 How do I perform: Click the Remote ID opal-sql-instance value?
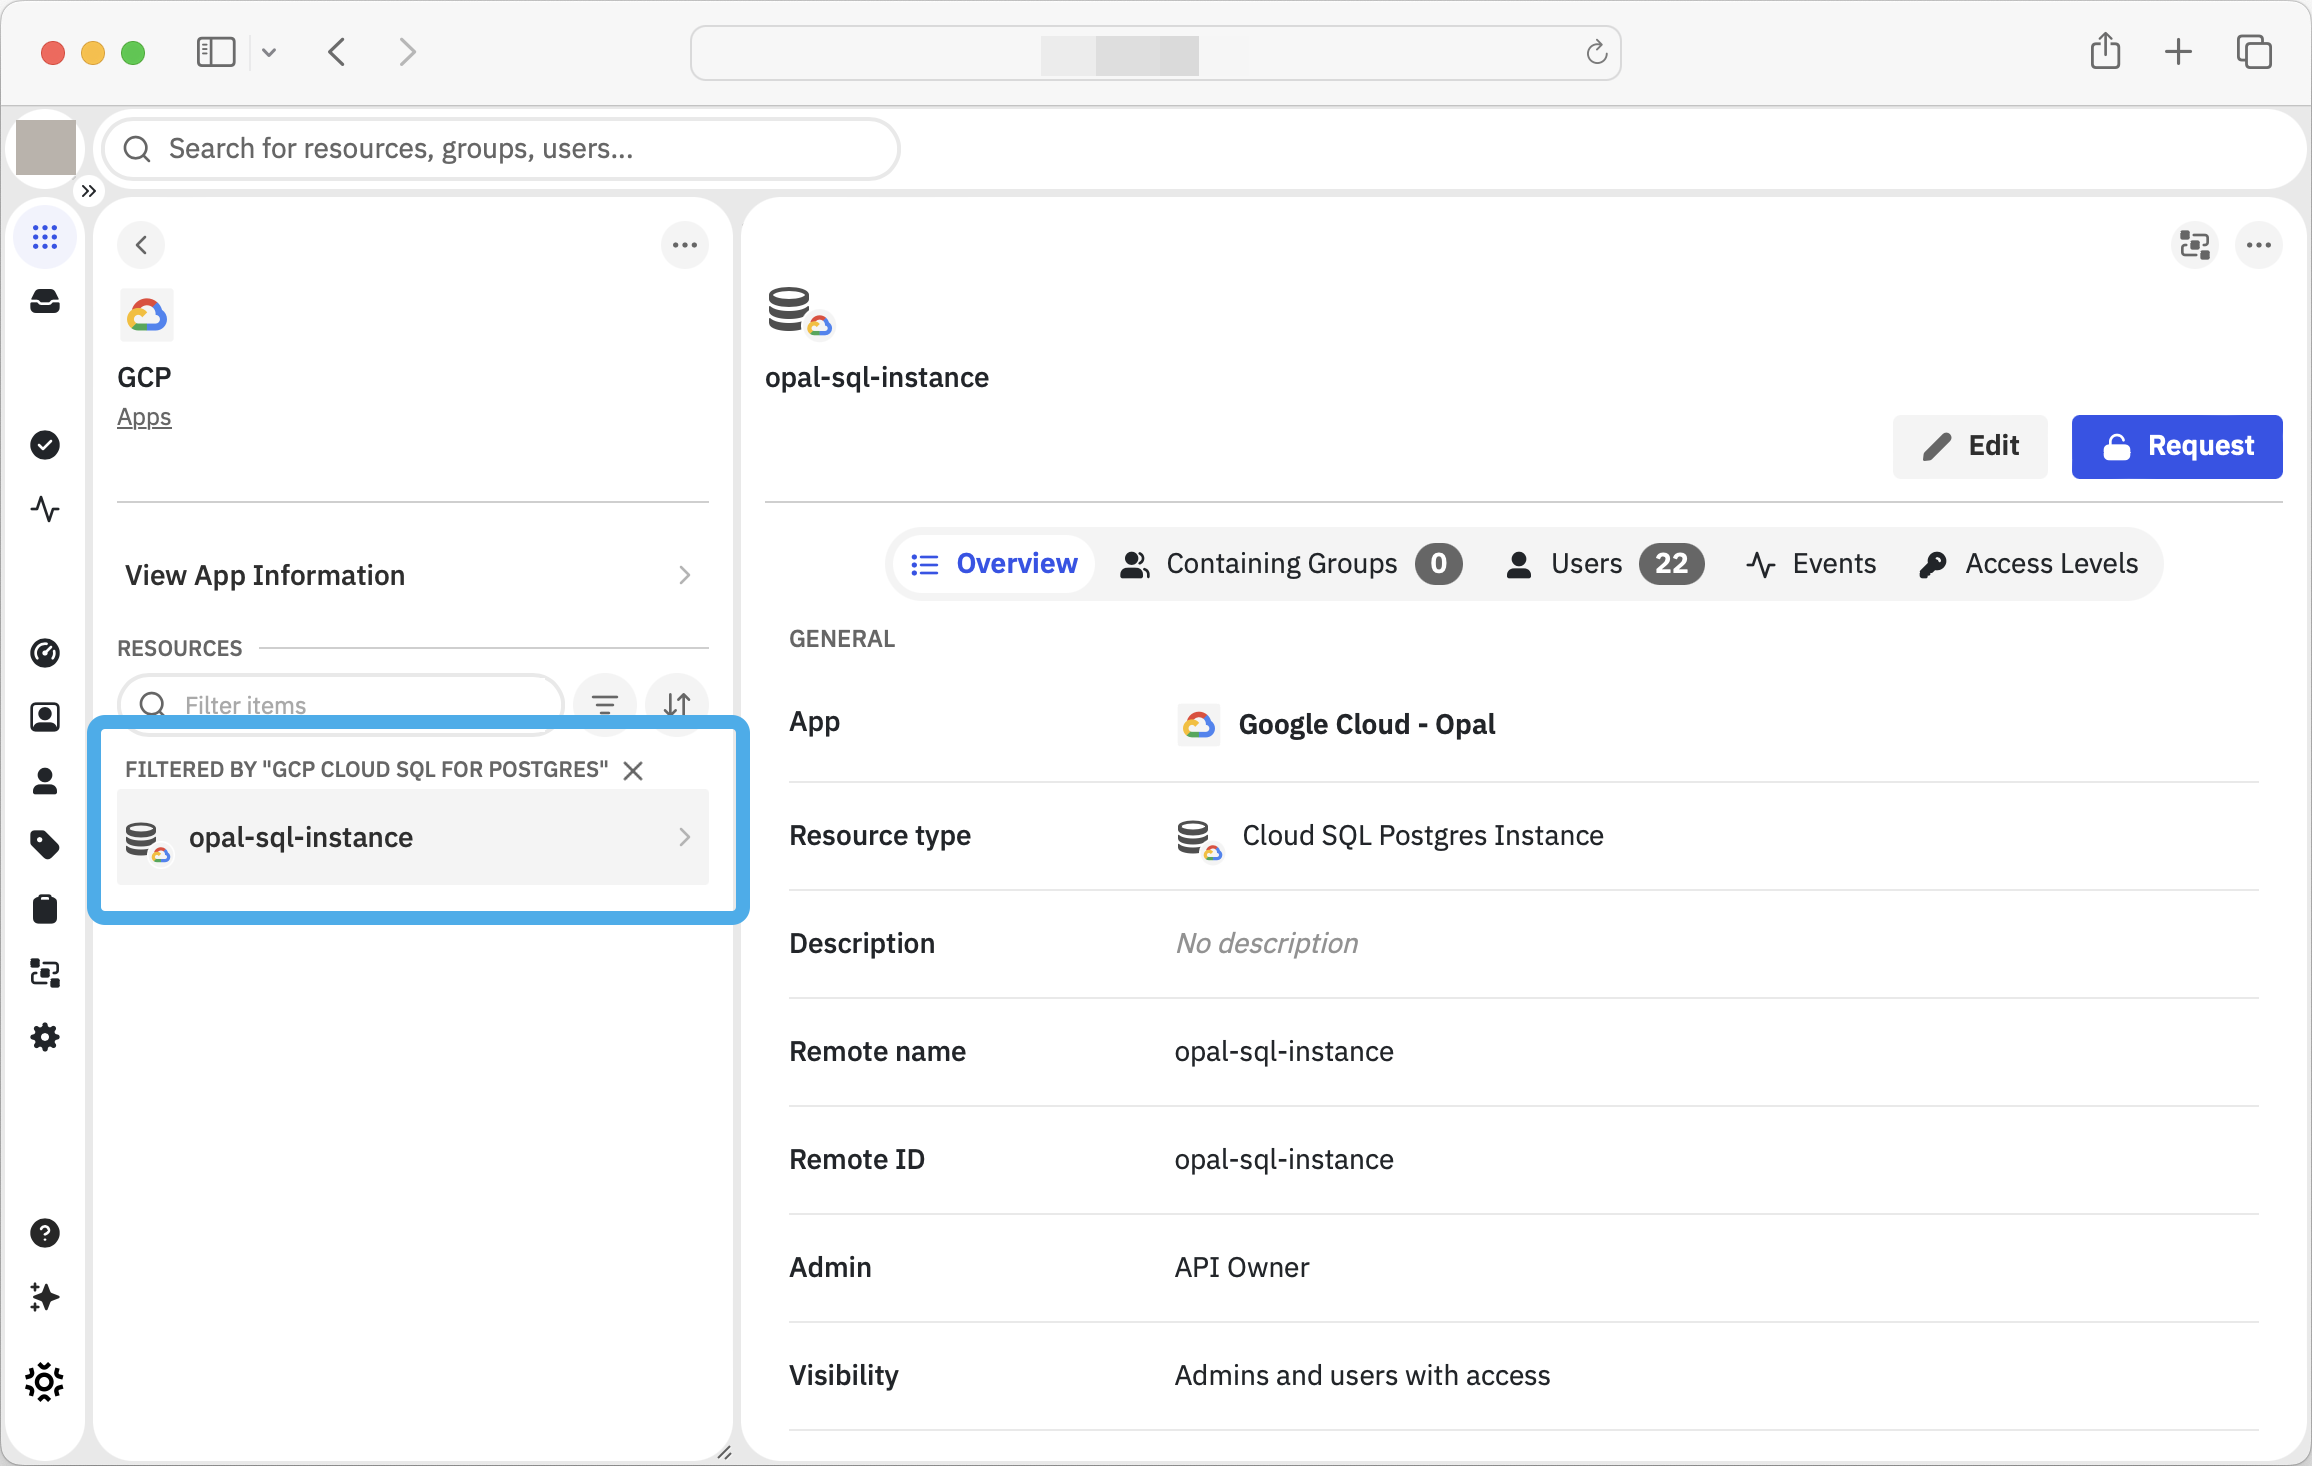coord(1284,1160)
